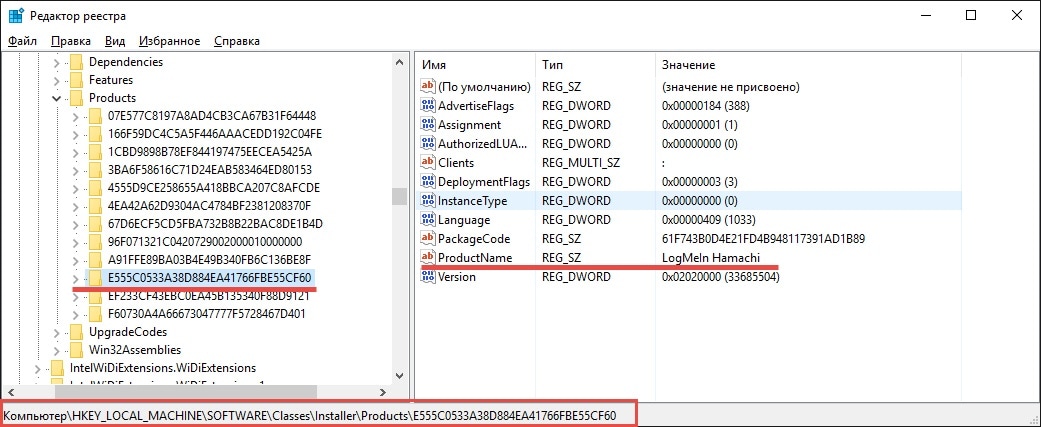The image size is (1041, 427).
Task: Expand the UpgradeCodes key
Action: tap(56, 332)
